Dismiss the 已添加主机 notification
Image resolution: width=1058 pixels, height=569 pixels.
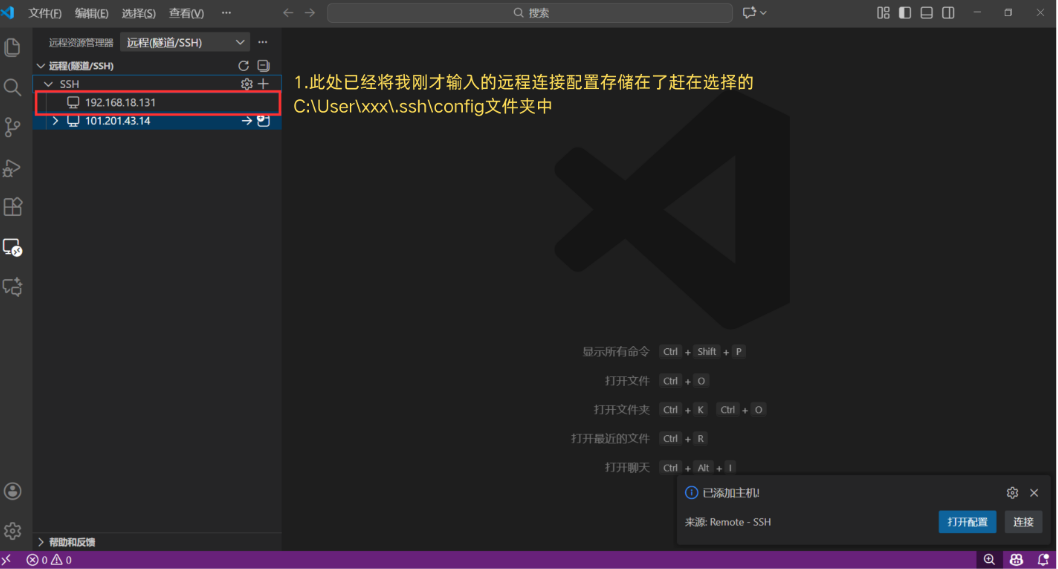pos(1034,493)
